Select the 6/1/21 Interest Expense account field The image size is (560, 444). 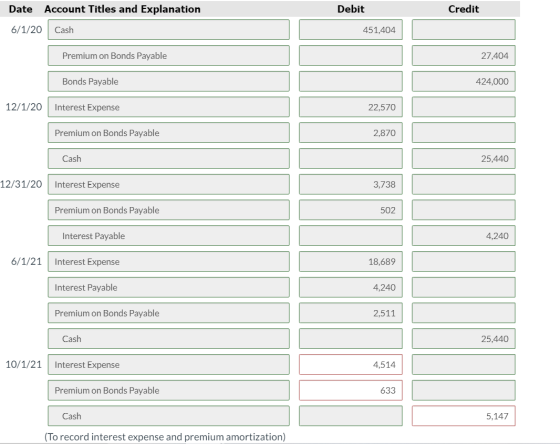[169, 261]
